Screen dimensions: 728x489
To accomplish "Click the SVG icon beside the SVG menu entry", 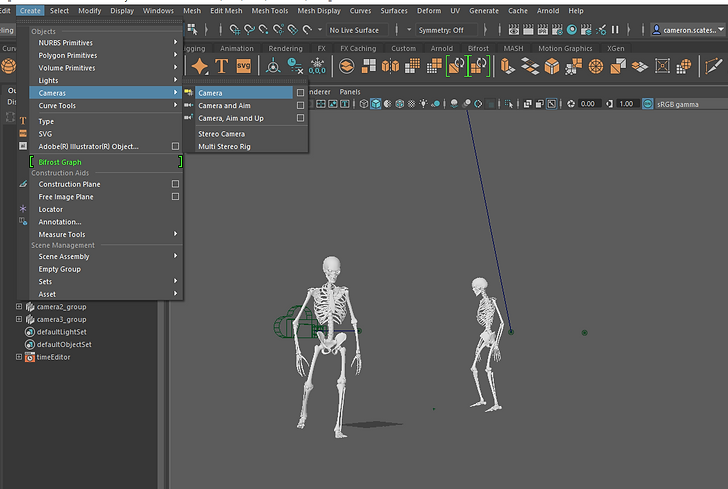I will (x=23, y=134).
